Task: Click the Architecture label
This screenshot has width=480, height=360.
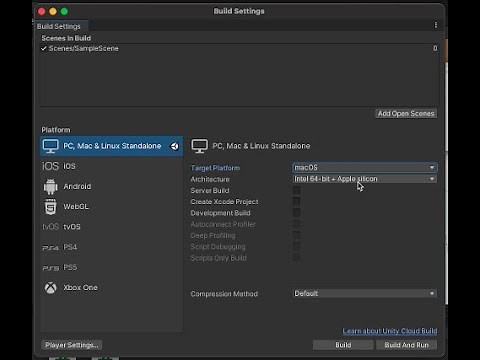Action: [210, 179]
